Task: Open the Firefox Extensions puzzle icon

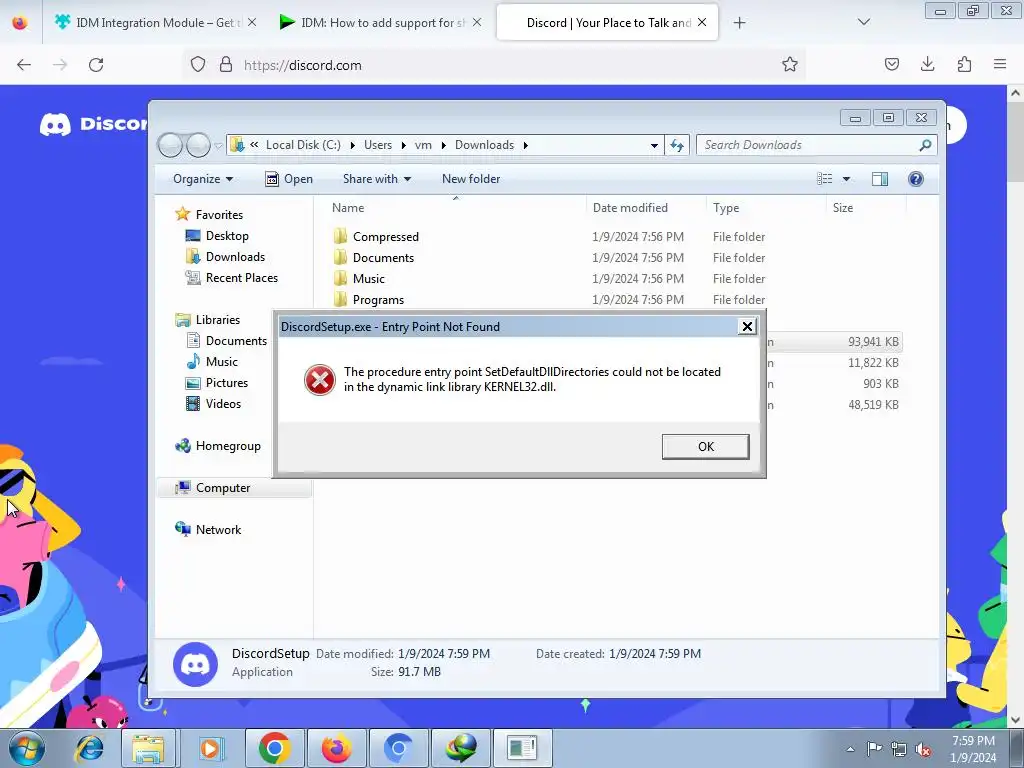Action: 964,64
